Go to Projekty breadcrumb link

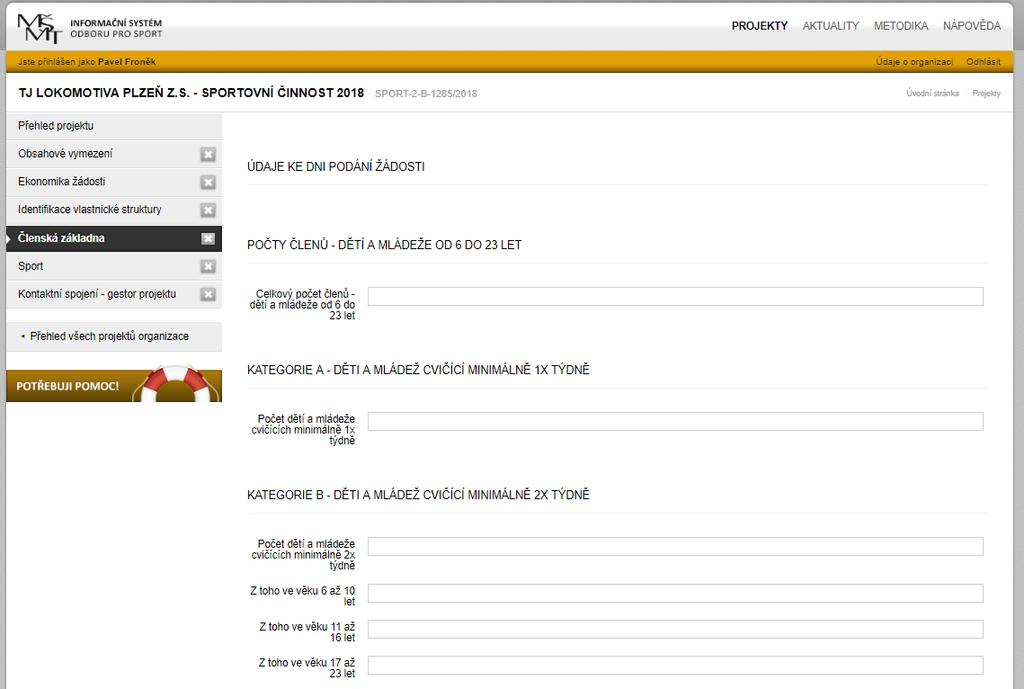986,93
